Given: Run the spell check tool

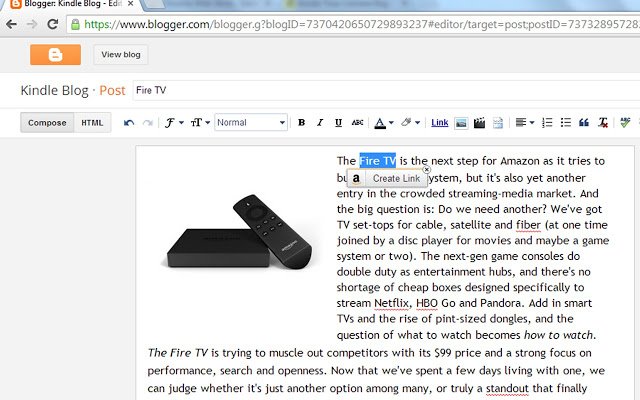Looking at the screenshot, I should point(625,122).
